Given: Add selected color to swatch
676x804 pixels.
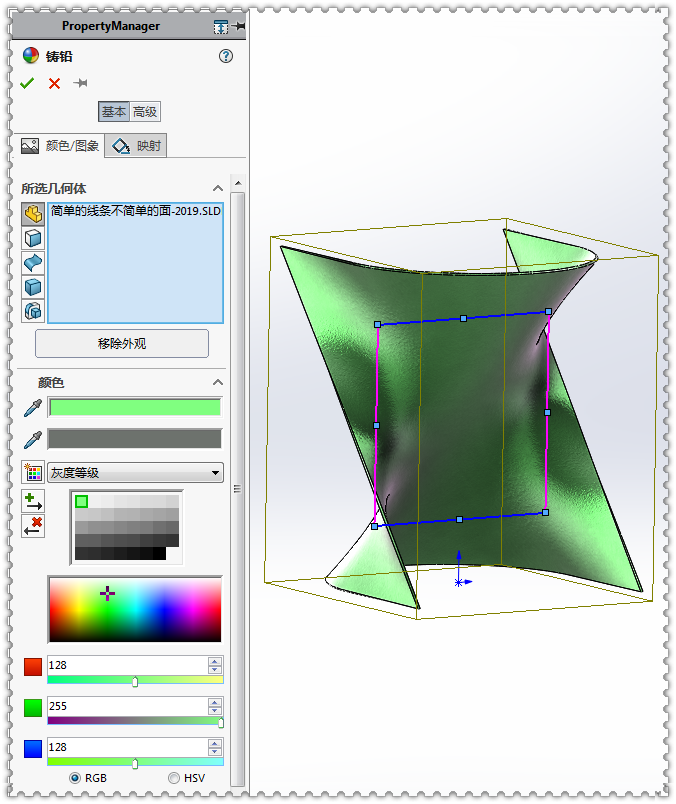Looking at the screenshot, I should (x=33, y=501).
